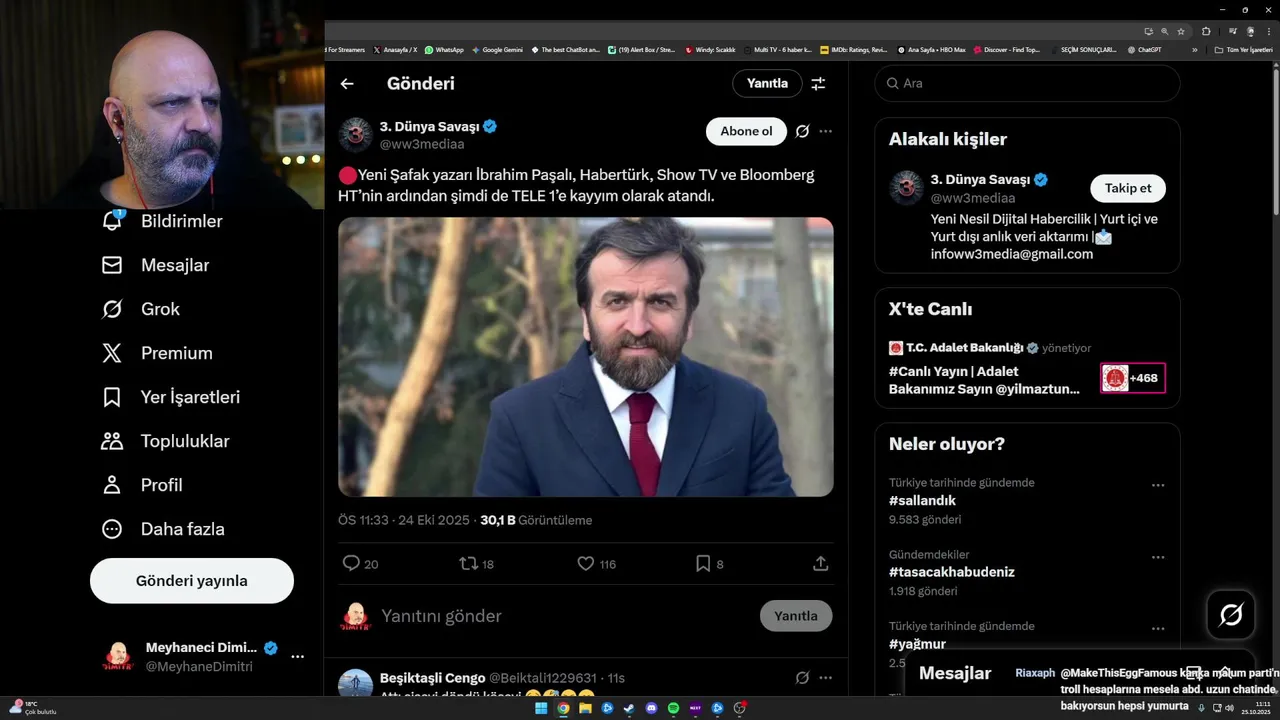The image size is (1280, 720).
Task: Open the Google Gemini bookmark
Action: (x=497, y=49)
